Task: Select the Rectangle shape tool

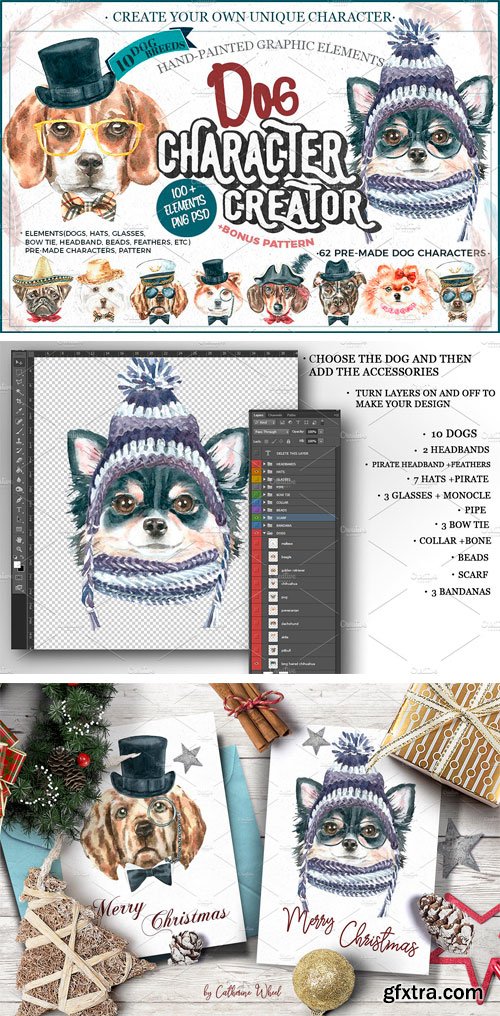Action: [19, 529]
